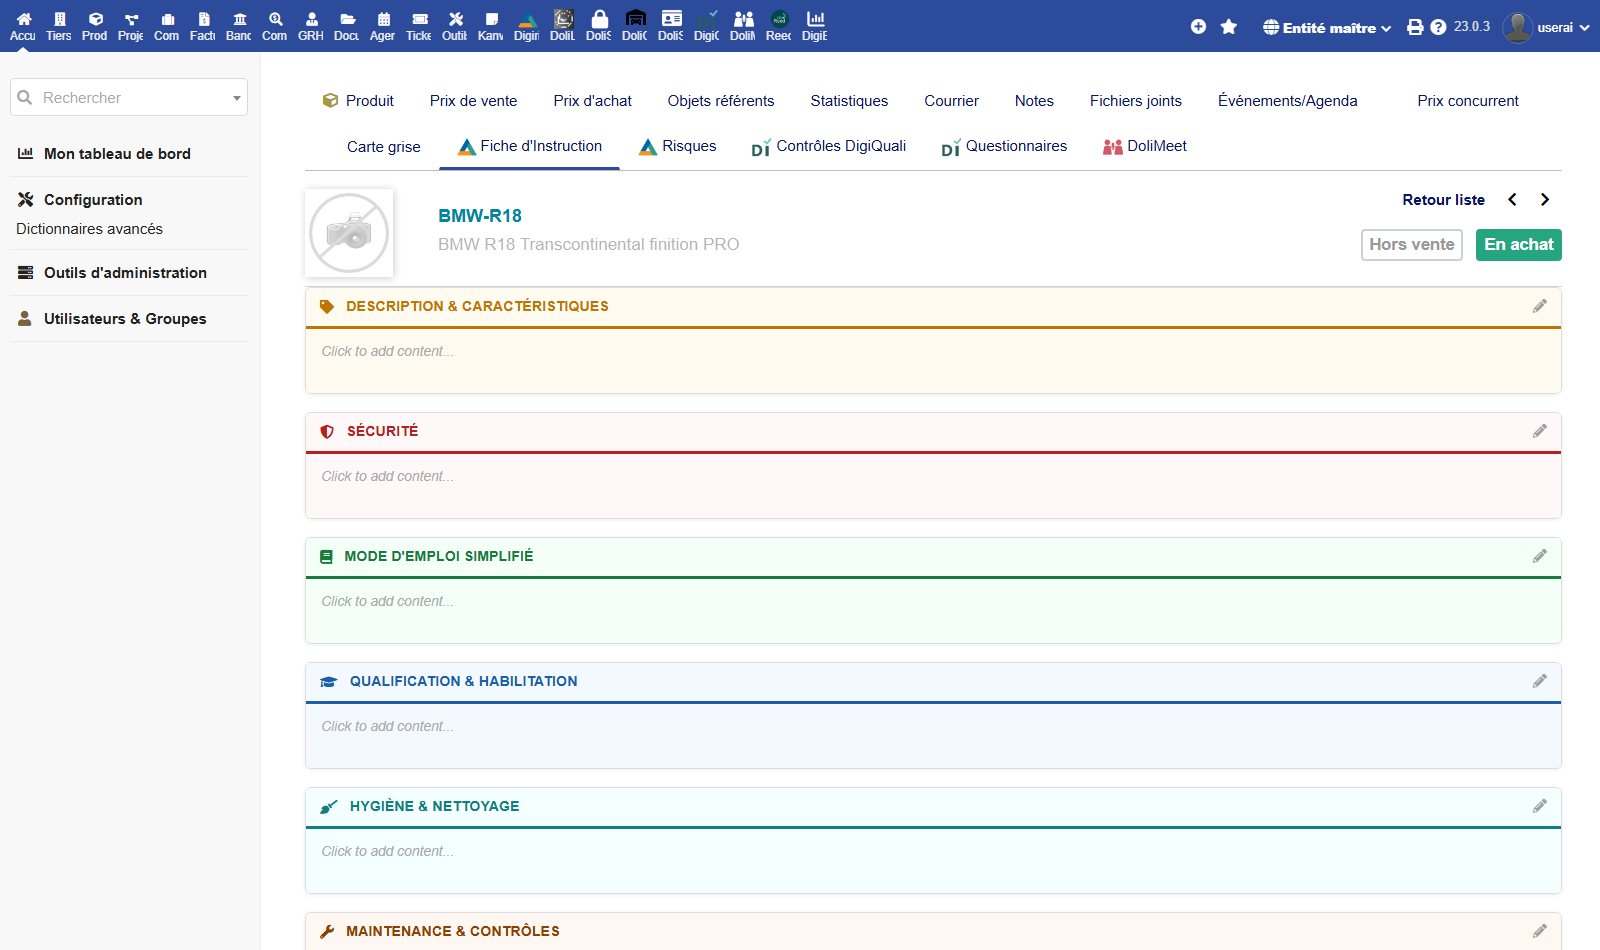Switch to the Risques tab
Viewport: 1600px width, 950px height.
pyautogui.click(x=678, y=147)
